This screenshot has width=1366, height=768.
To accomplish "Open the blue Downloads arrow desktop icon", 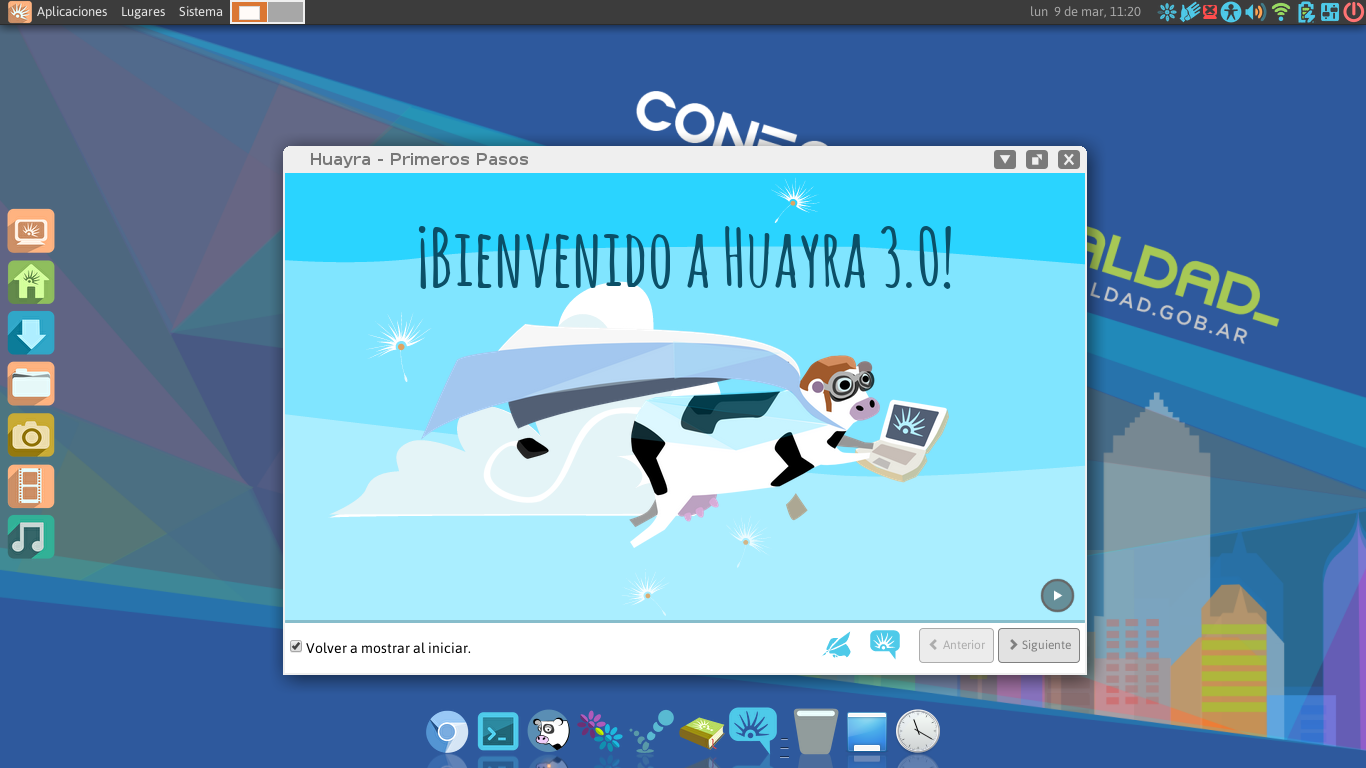I will [31, 333].
